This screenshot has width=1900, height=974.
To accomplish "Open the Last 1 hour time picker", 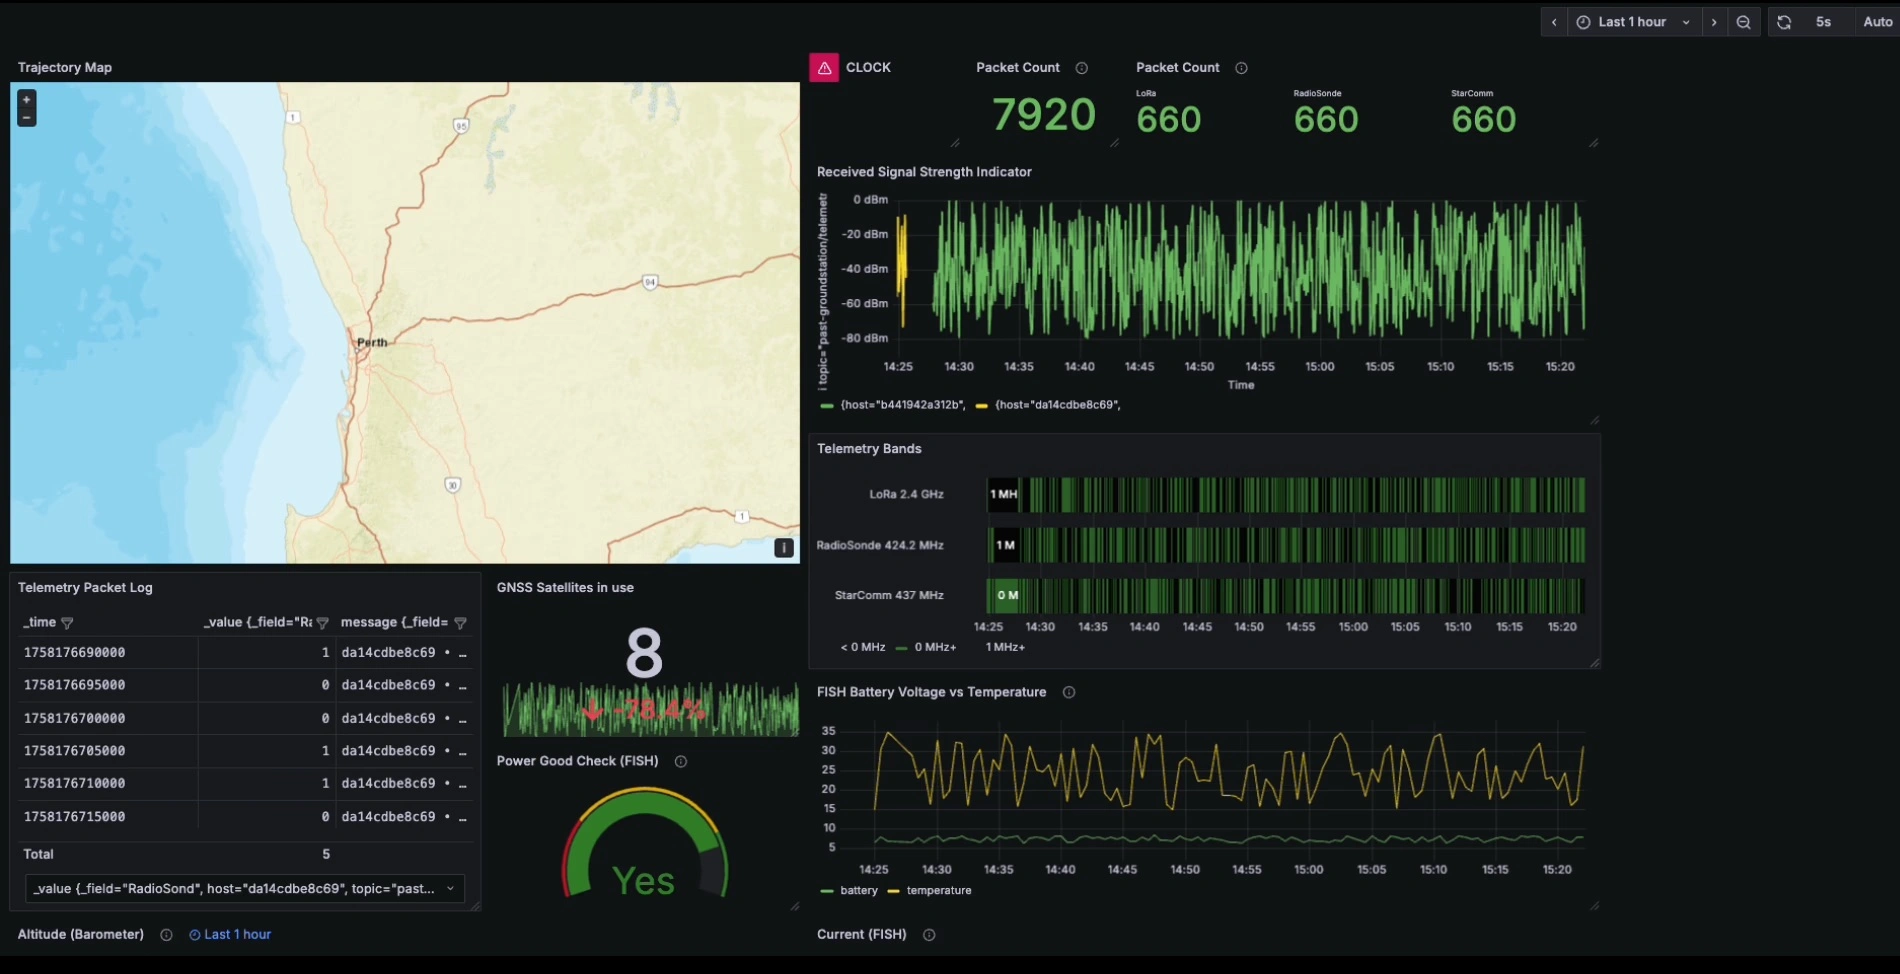I will tap(1632, 22).
